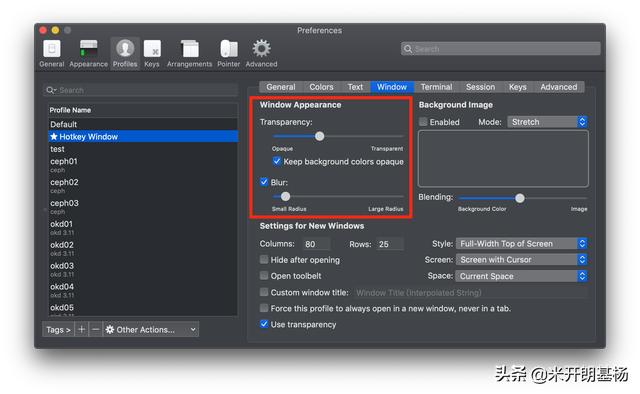Viewport: 640px width, 394px height.
Task: Check Force this profile new window option
Action: [264, 308]
